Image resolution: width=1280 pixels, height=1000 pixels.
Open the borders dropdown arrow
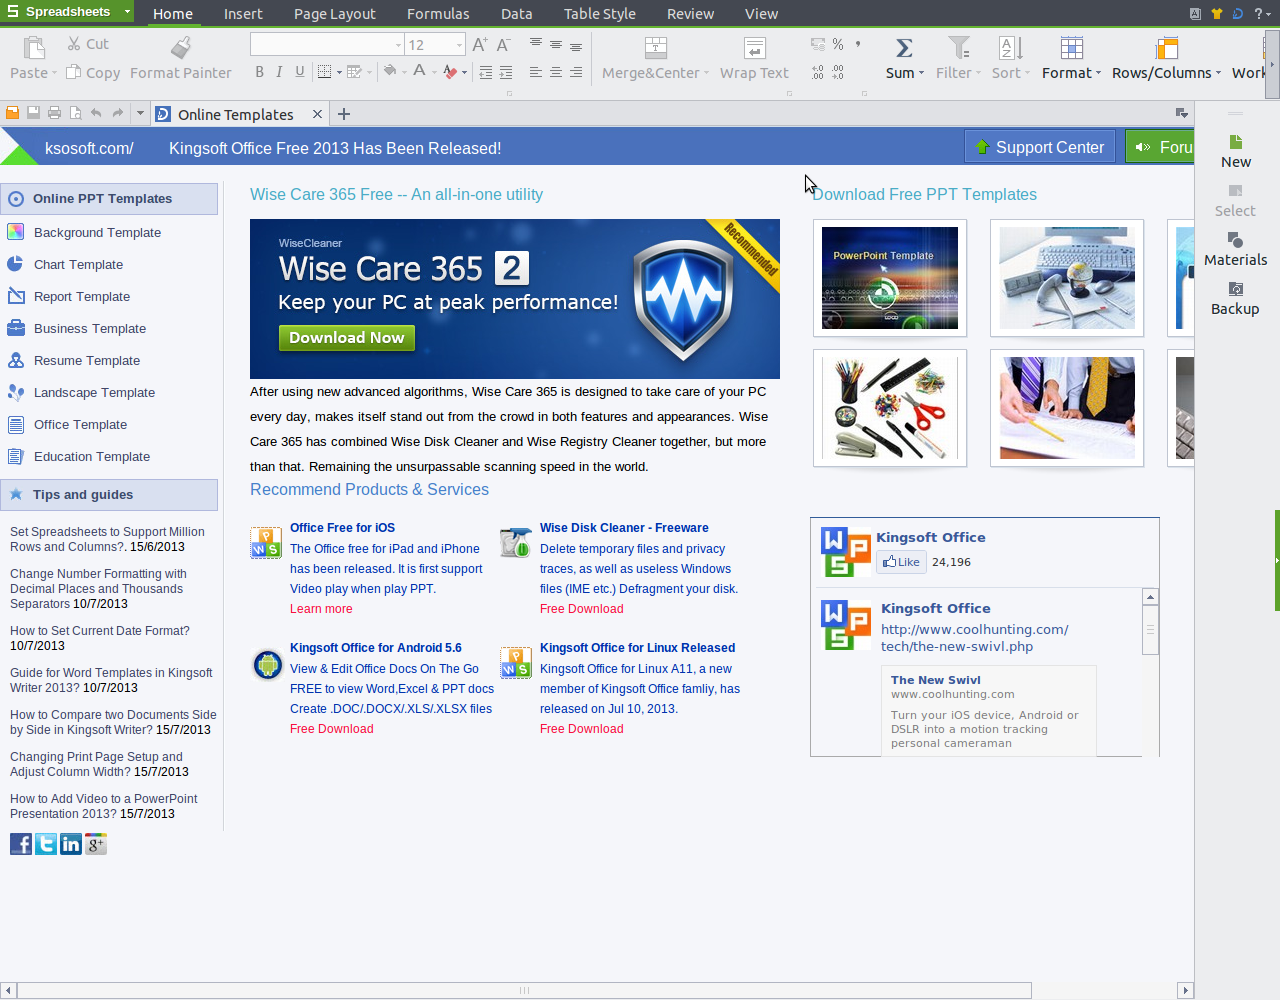[339, 72]
